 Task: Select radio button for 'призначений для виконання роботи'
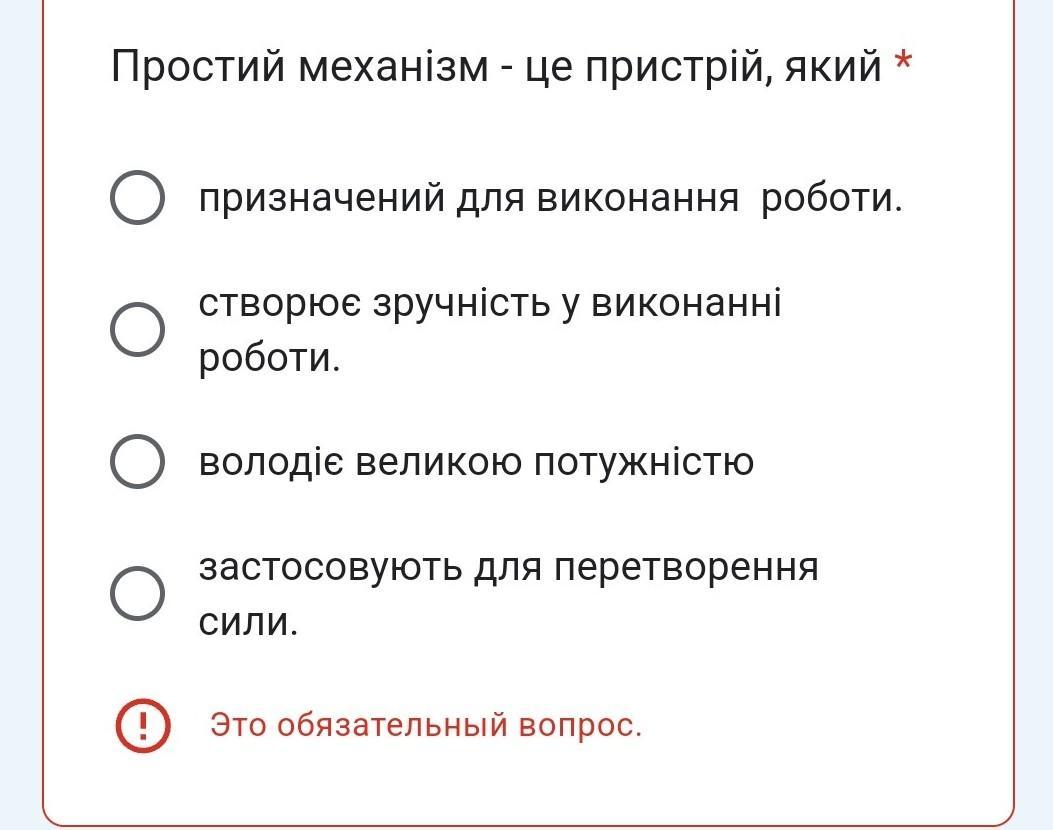137,197
